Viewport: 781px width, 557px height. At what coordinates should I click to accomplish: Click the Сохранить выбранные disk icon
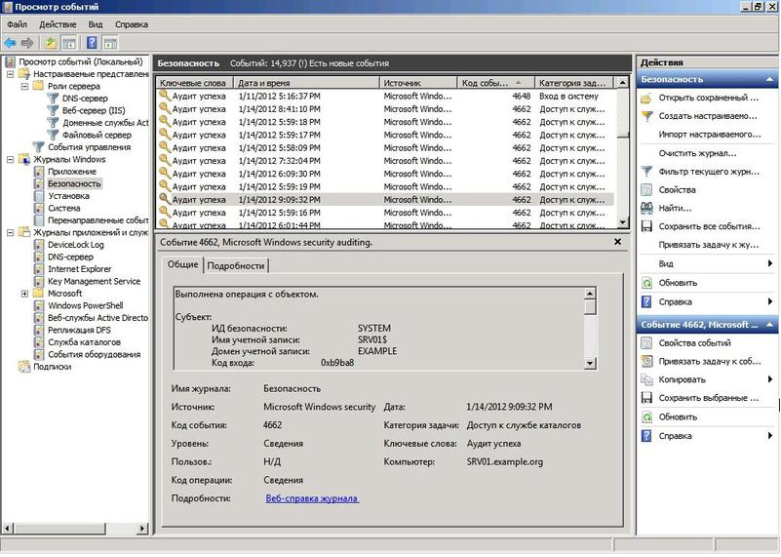647,398
